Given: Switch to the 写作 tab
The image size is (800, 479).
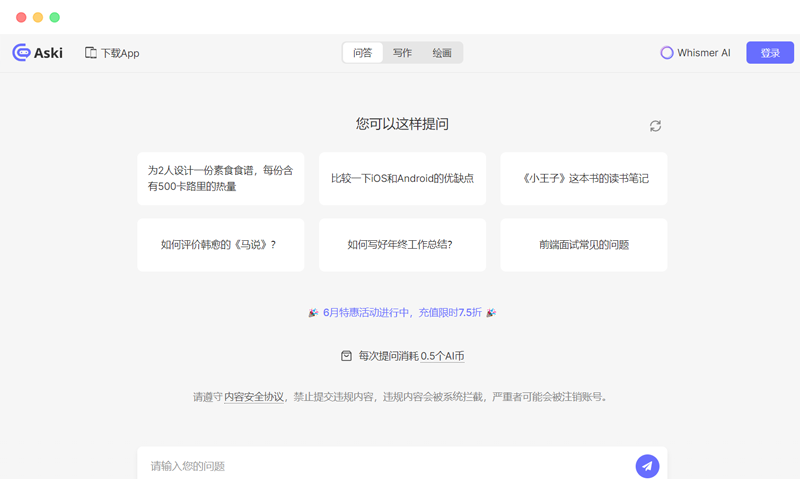Looking at the screenshot, I should coord(402,53).
